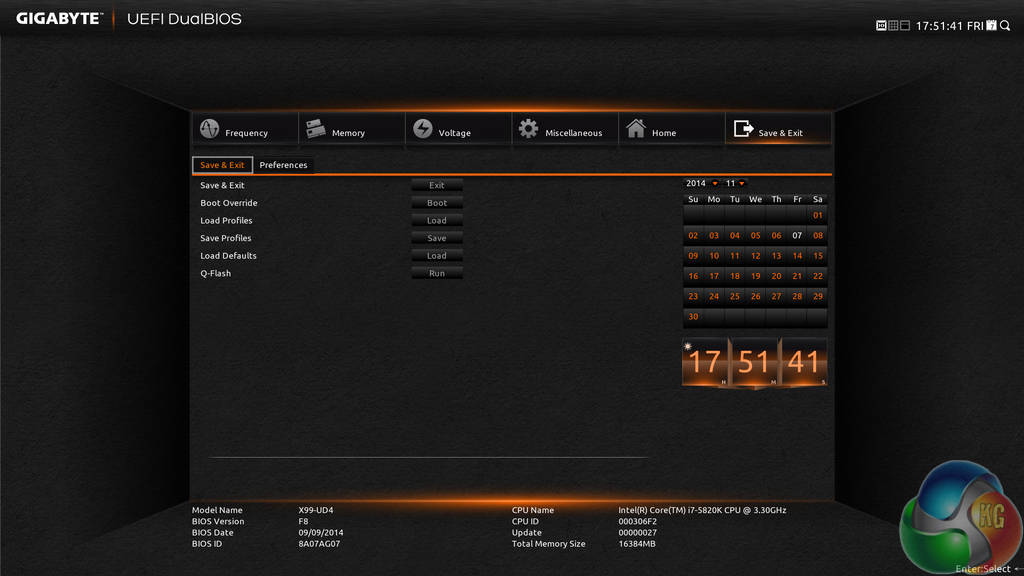1024x576 pixels.
Task: Select the Save & Exit sub-tab
Action: pos(222,165)
